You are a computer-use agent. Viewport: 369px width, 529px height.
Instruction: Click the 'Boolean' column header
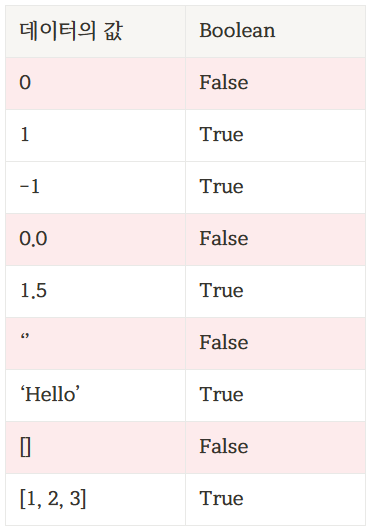[x=276, y=31]
